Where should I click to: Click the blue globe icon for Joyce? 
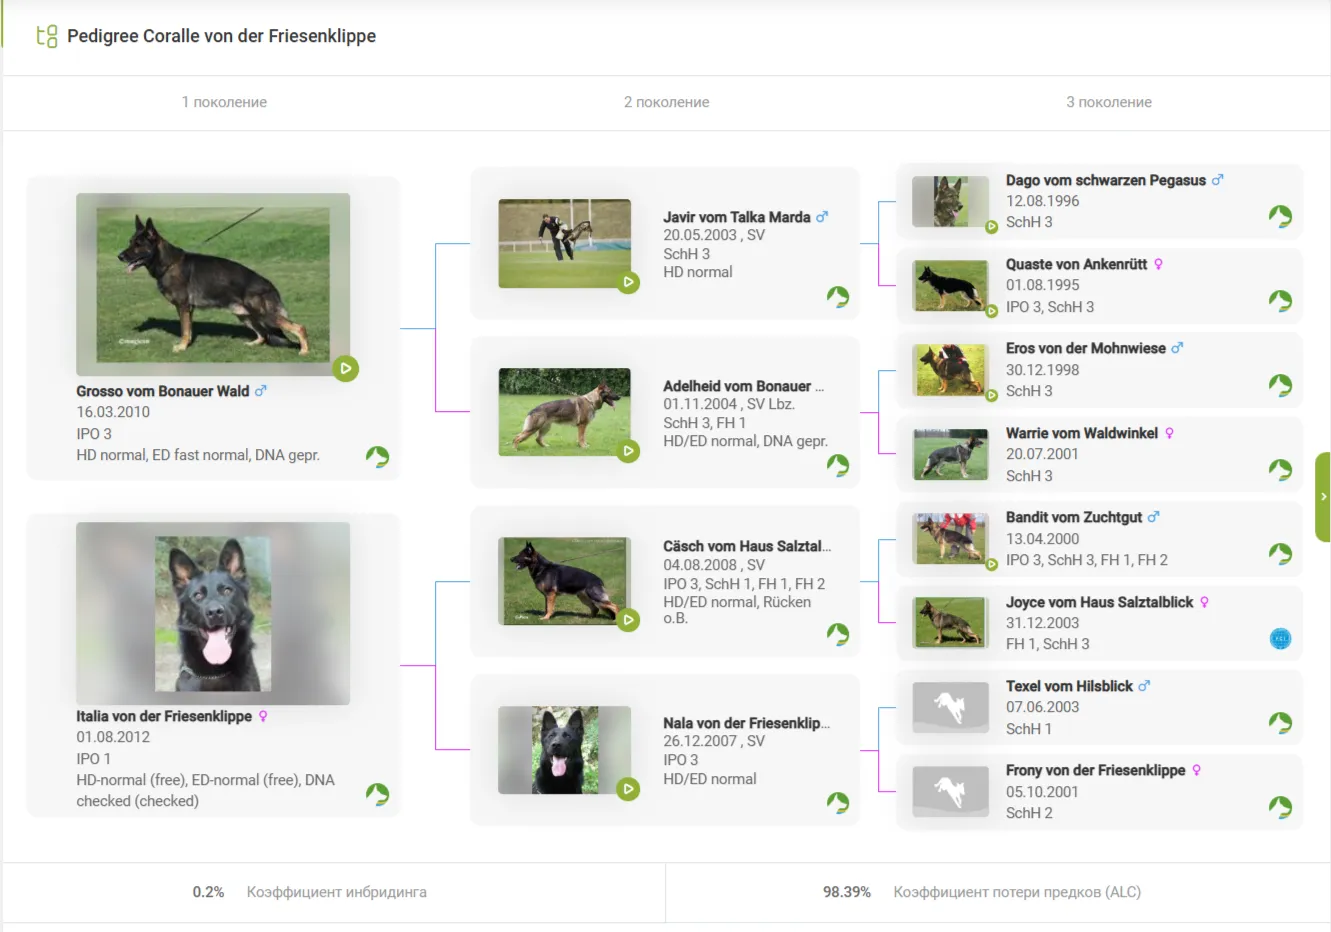(x=1280, y=639)
